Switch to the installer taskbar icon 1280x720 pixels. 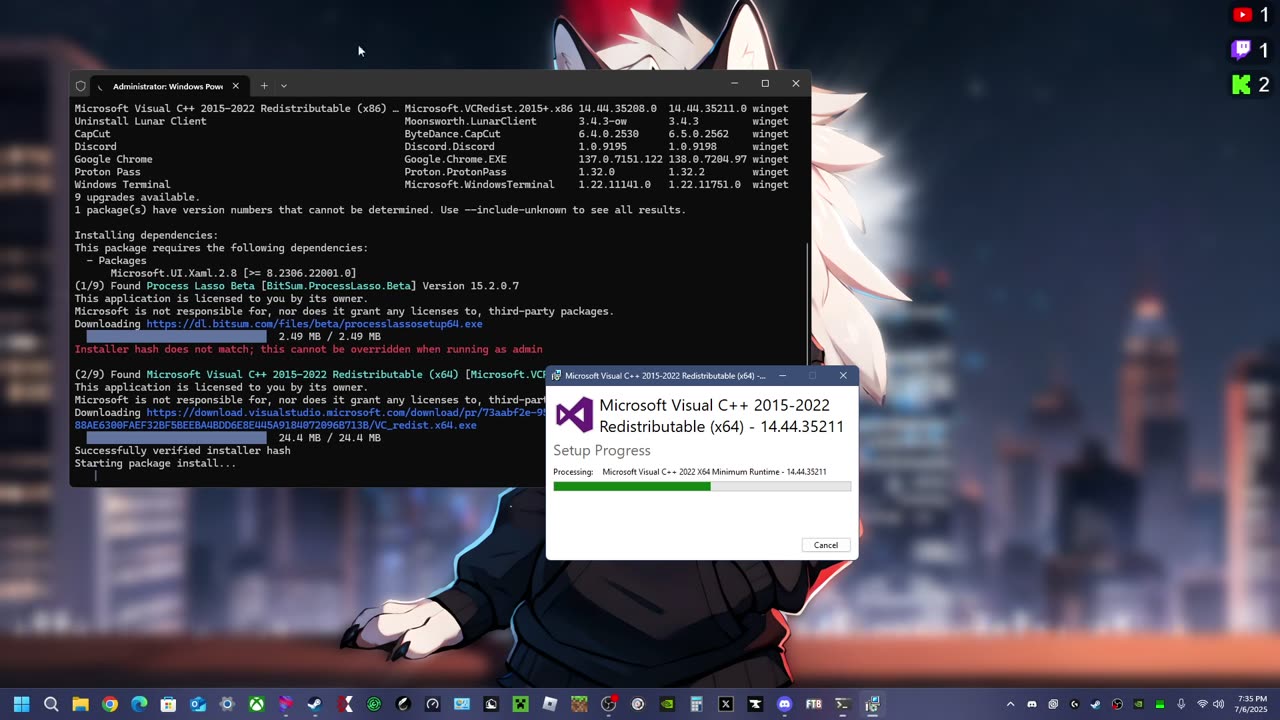click(x=872, y=704)
